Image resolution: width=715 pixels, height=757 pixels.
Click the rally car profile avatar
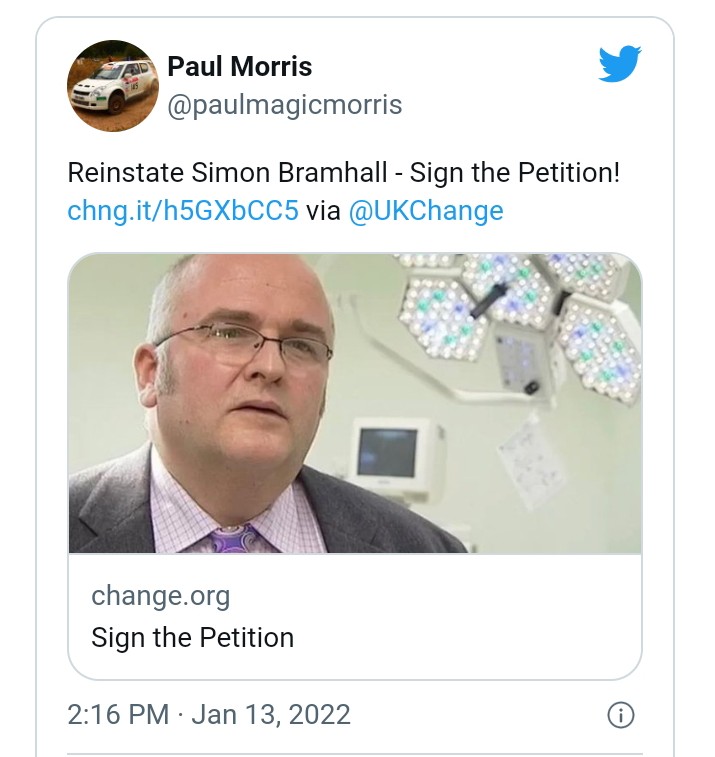pyautogui.click(x=112, y=86)
